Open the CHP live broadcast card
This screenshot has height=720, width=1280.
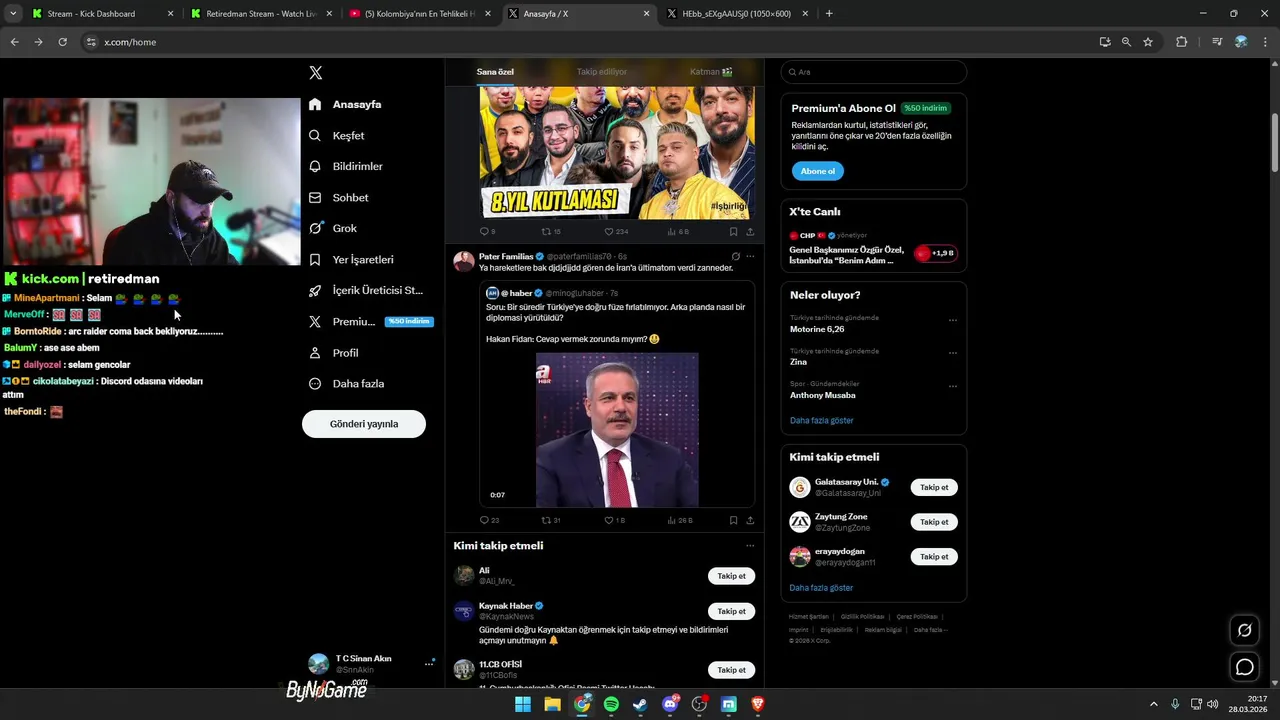874,248
